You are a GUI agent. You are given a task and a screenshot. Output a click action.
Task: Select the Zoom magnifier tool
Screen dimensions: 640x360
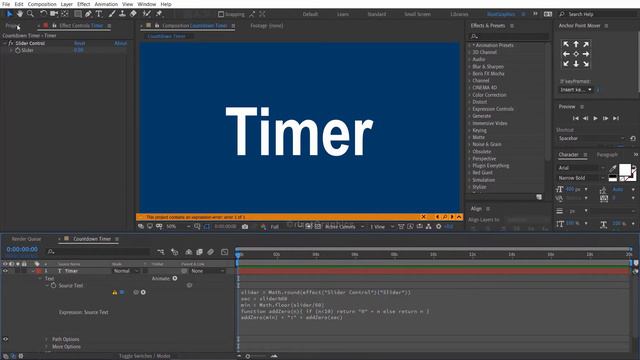coord(30,14)
